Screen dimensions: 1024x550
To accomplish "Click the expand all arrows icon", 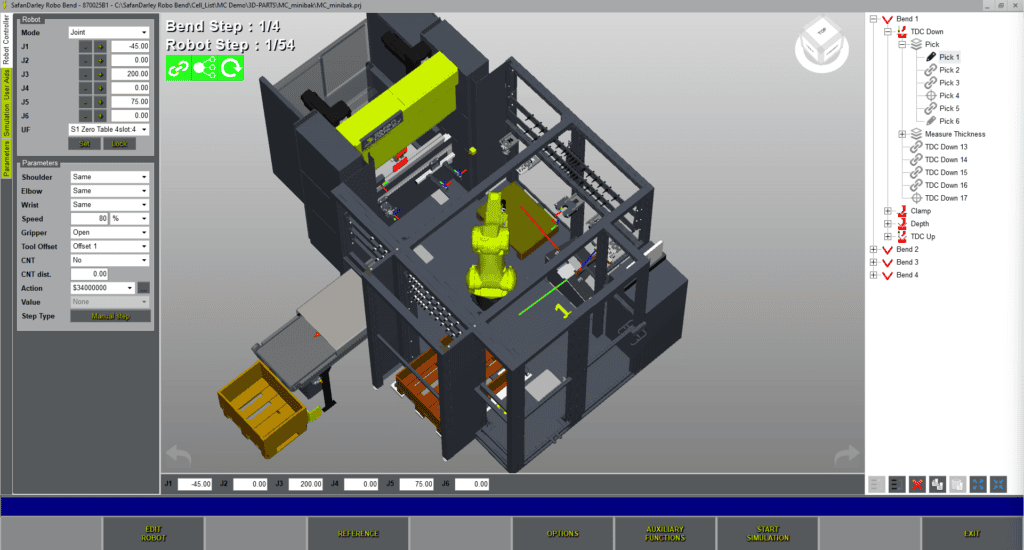I will [978, 484].
